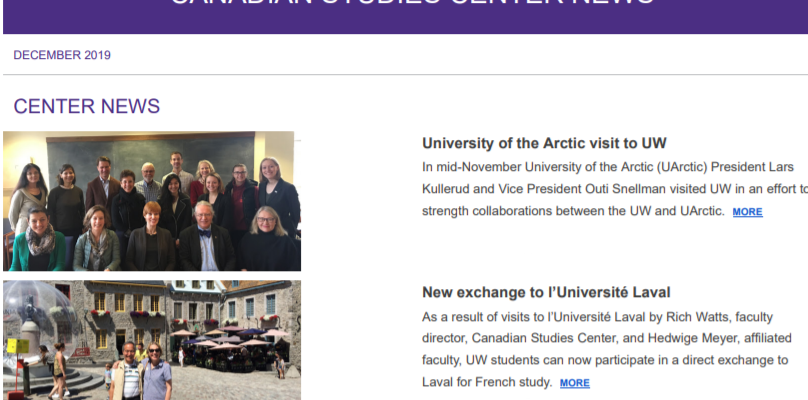
Task: Open the Quebec stone square photo thumbnail
Action: (x=152, y=340)
